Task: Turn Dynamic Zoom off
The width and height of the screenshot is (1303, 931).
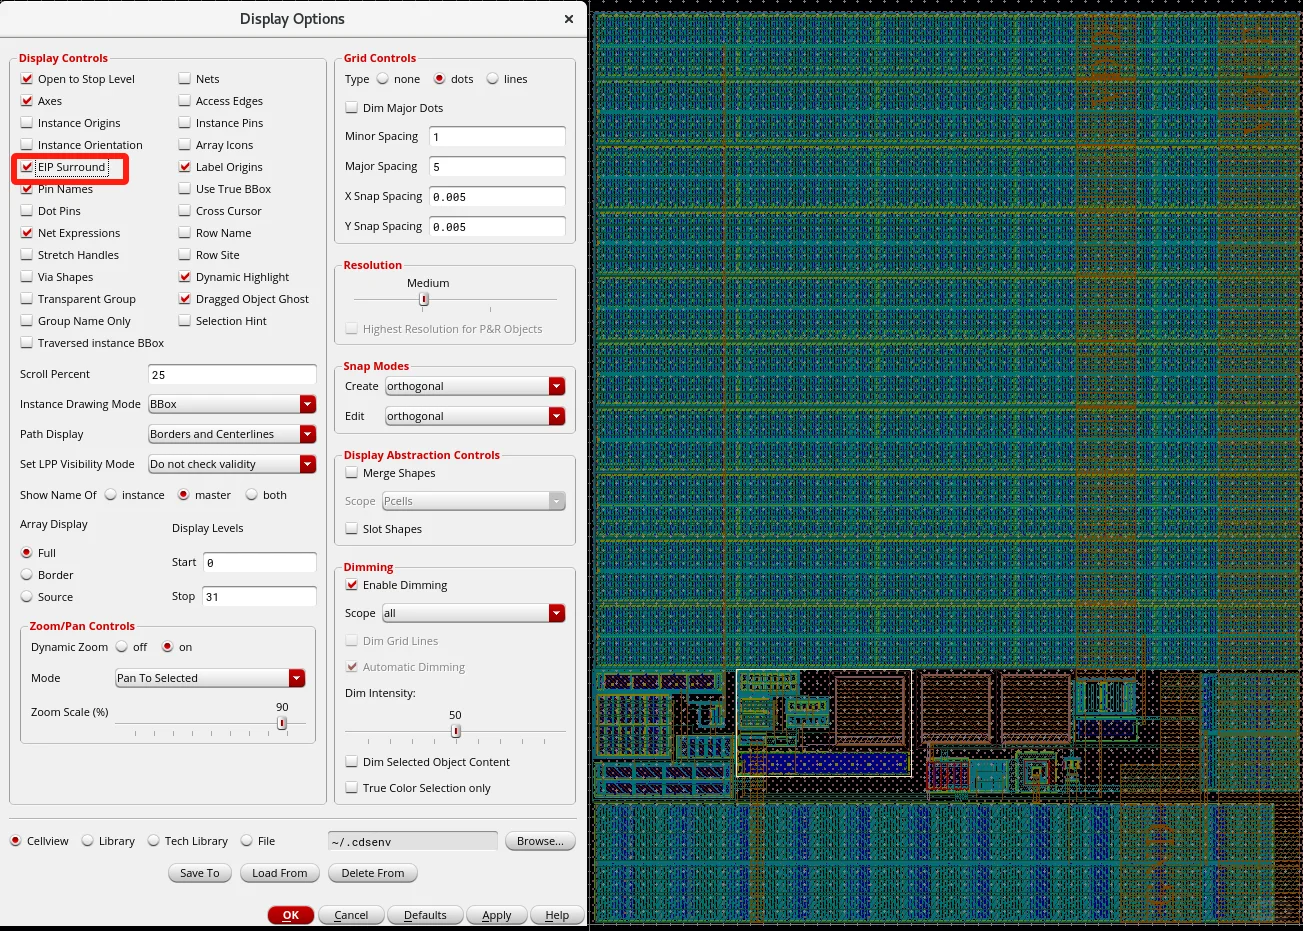Action: coord(122,647)
